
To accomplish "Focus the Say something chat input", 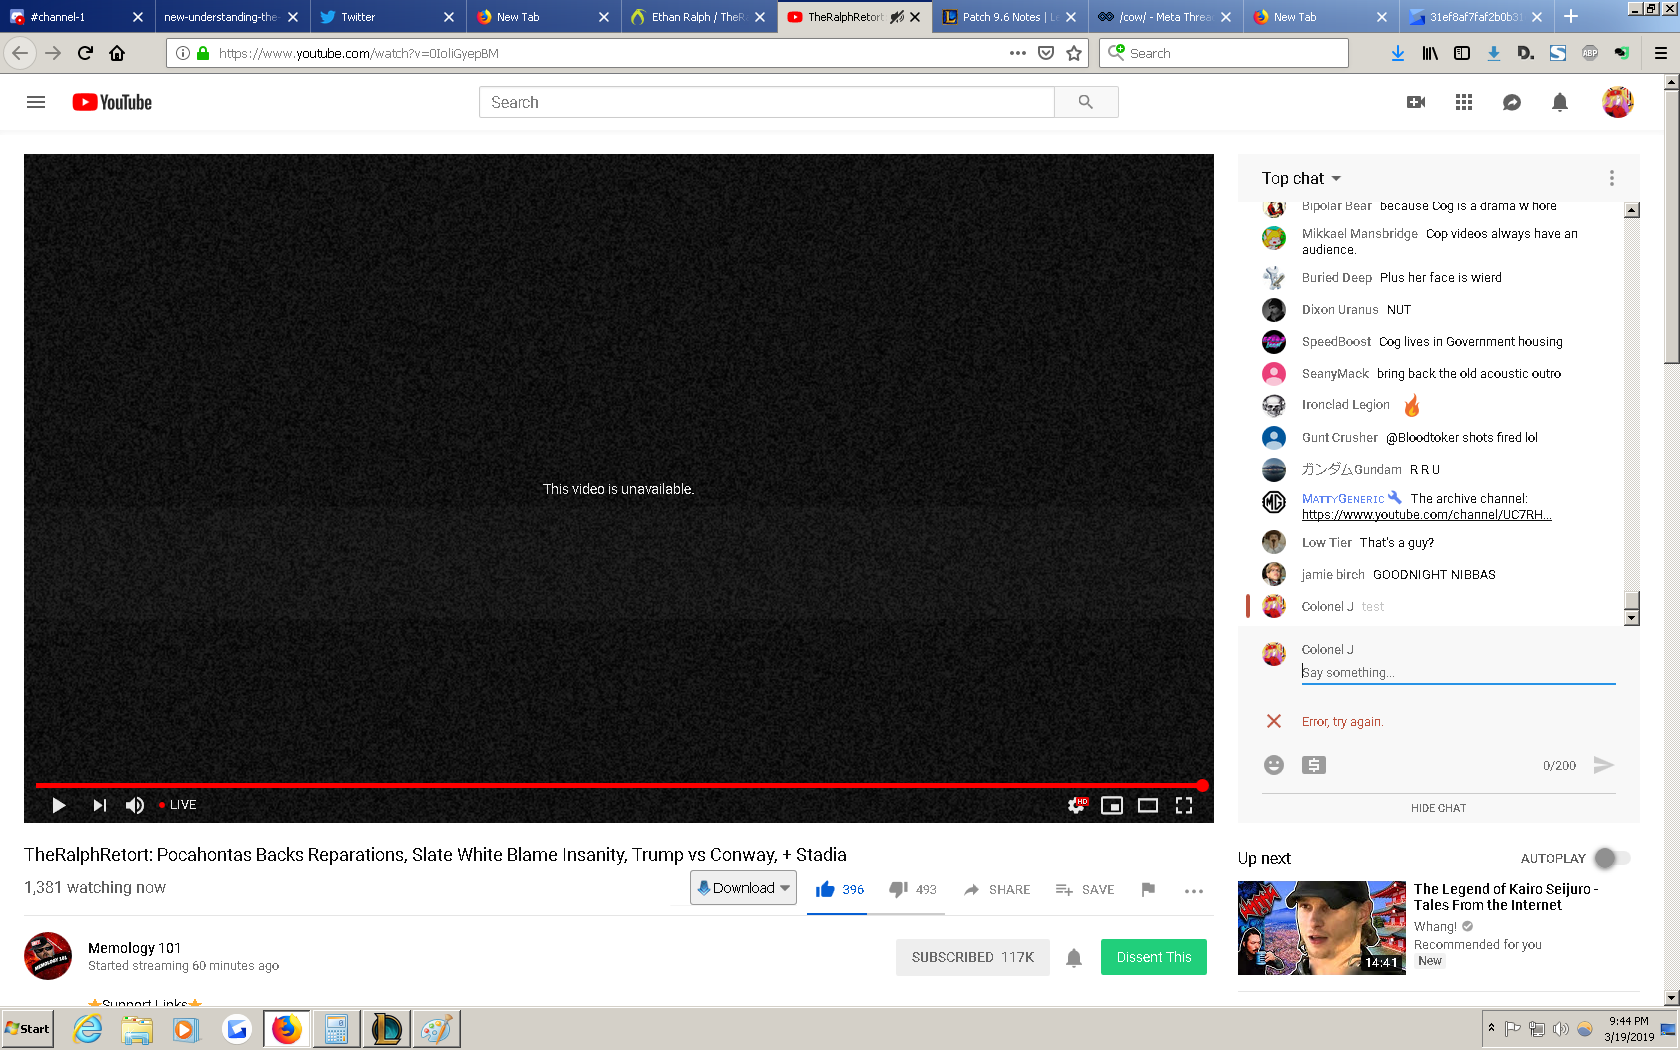I will point(1458,673).
